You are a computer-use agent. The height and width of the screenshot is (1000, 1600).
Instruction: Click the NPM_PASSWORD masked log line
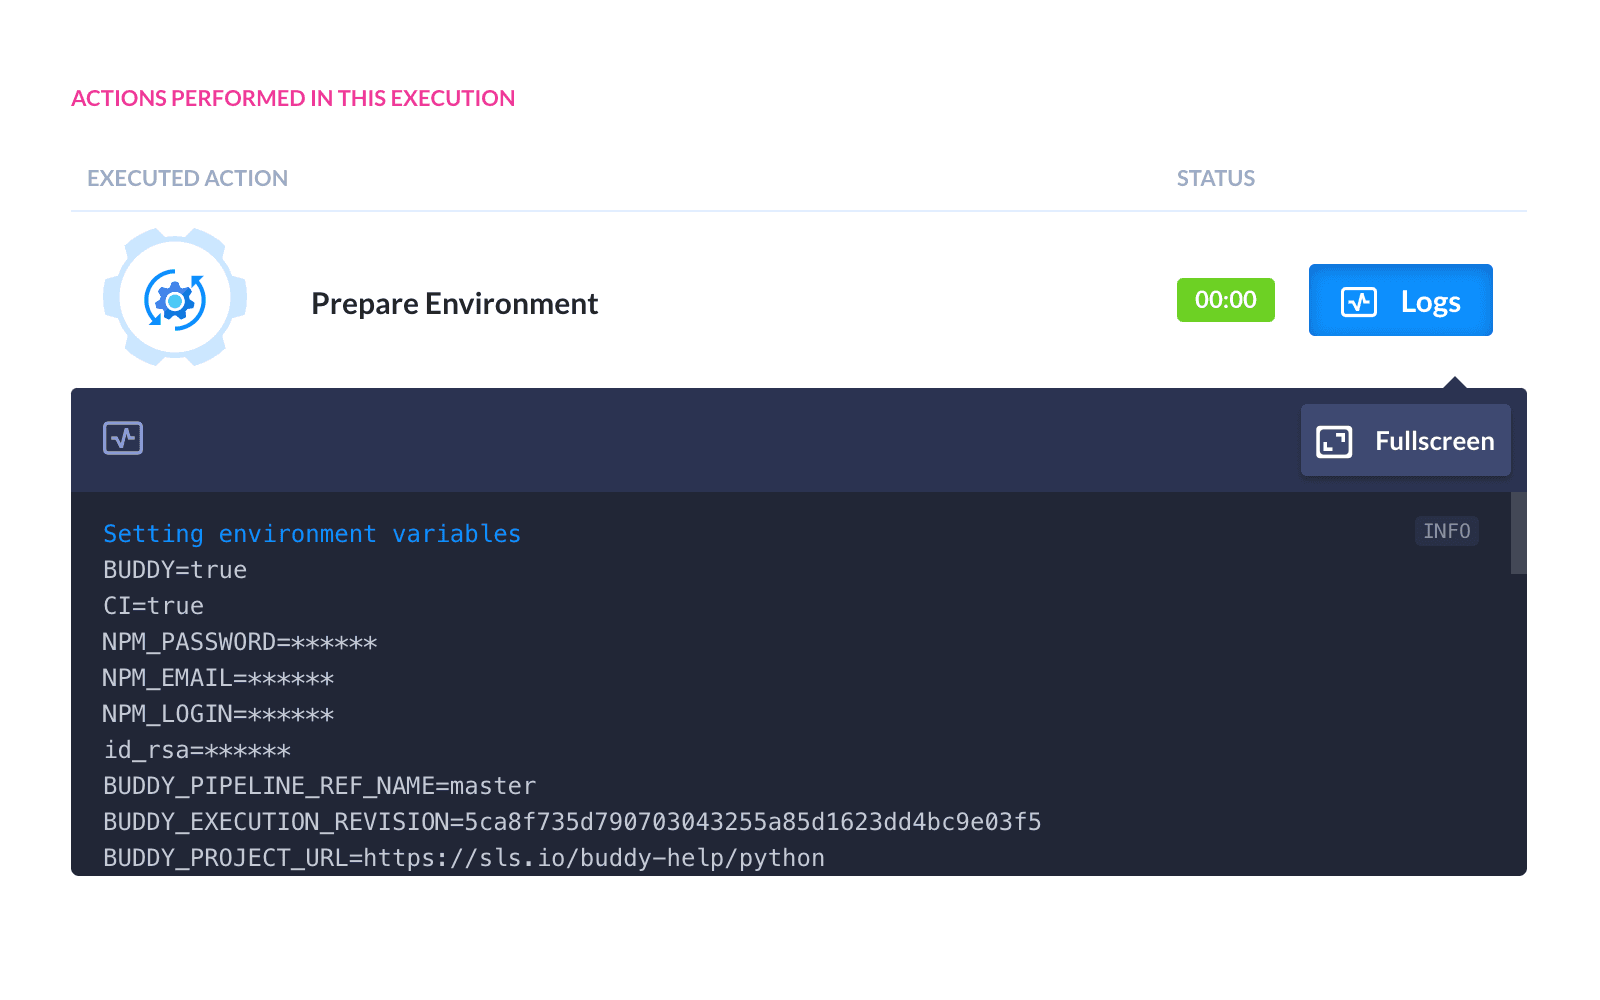point(240,642)
